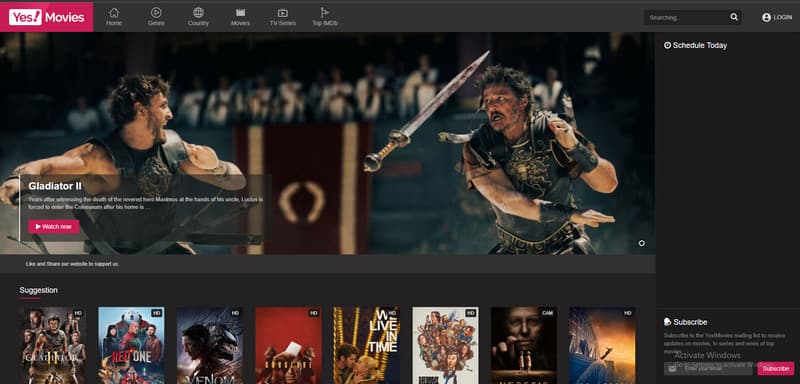Open the Movies clapperboard icon
The height and width of the screenshot is (384, 800).
[240, 12]
